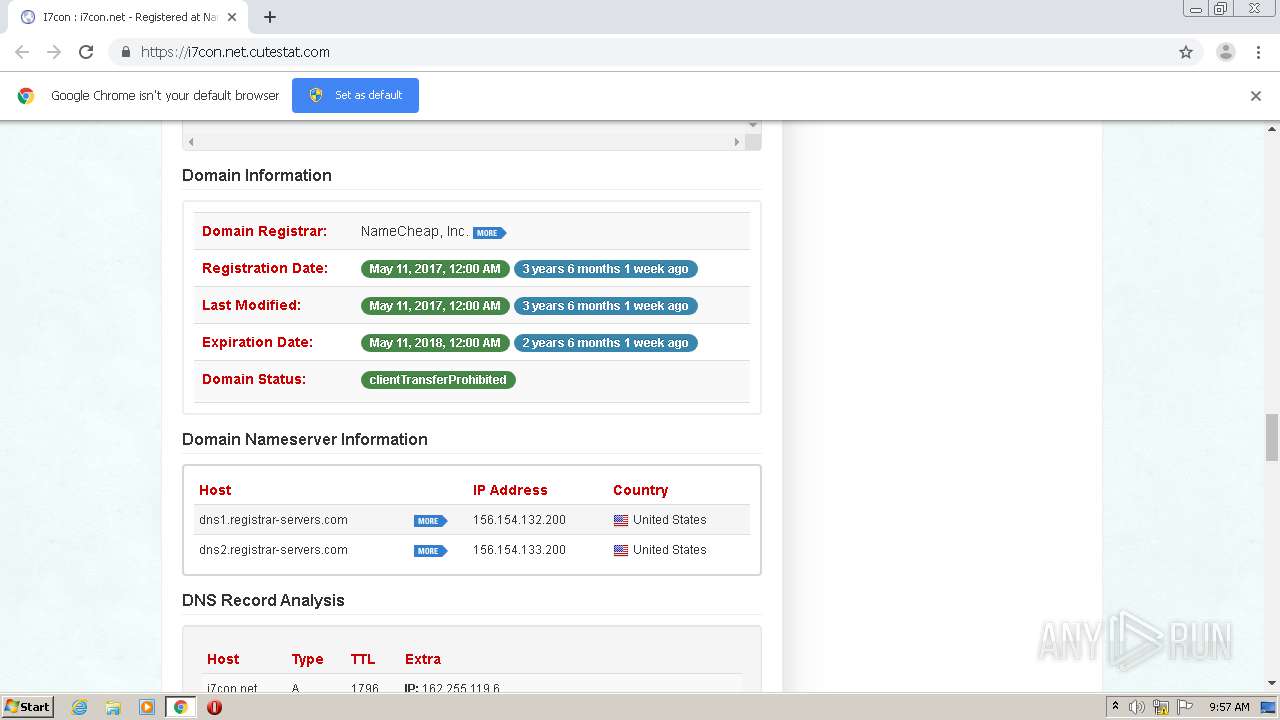Select last modified May 11, 2017 badge
Viewport: 1280px width, 720px height.
435,306
